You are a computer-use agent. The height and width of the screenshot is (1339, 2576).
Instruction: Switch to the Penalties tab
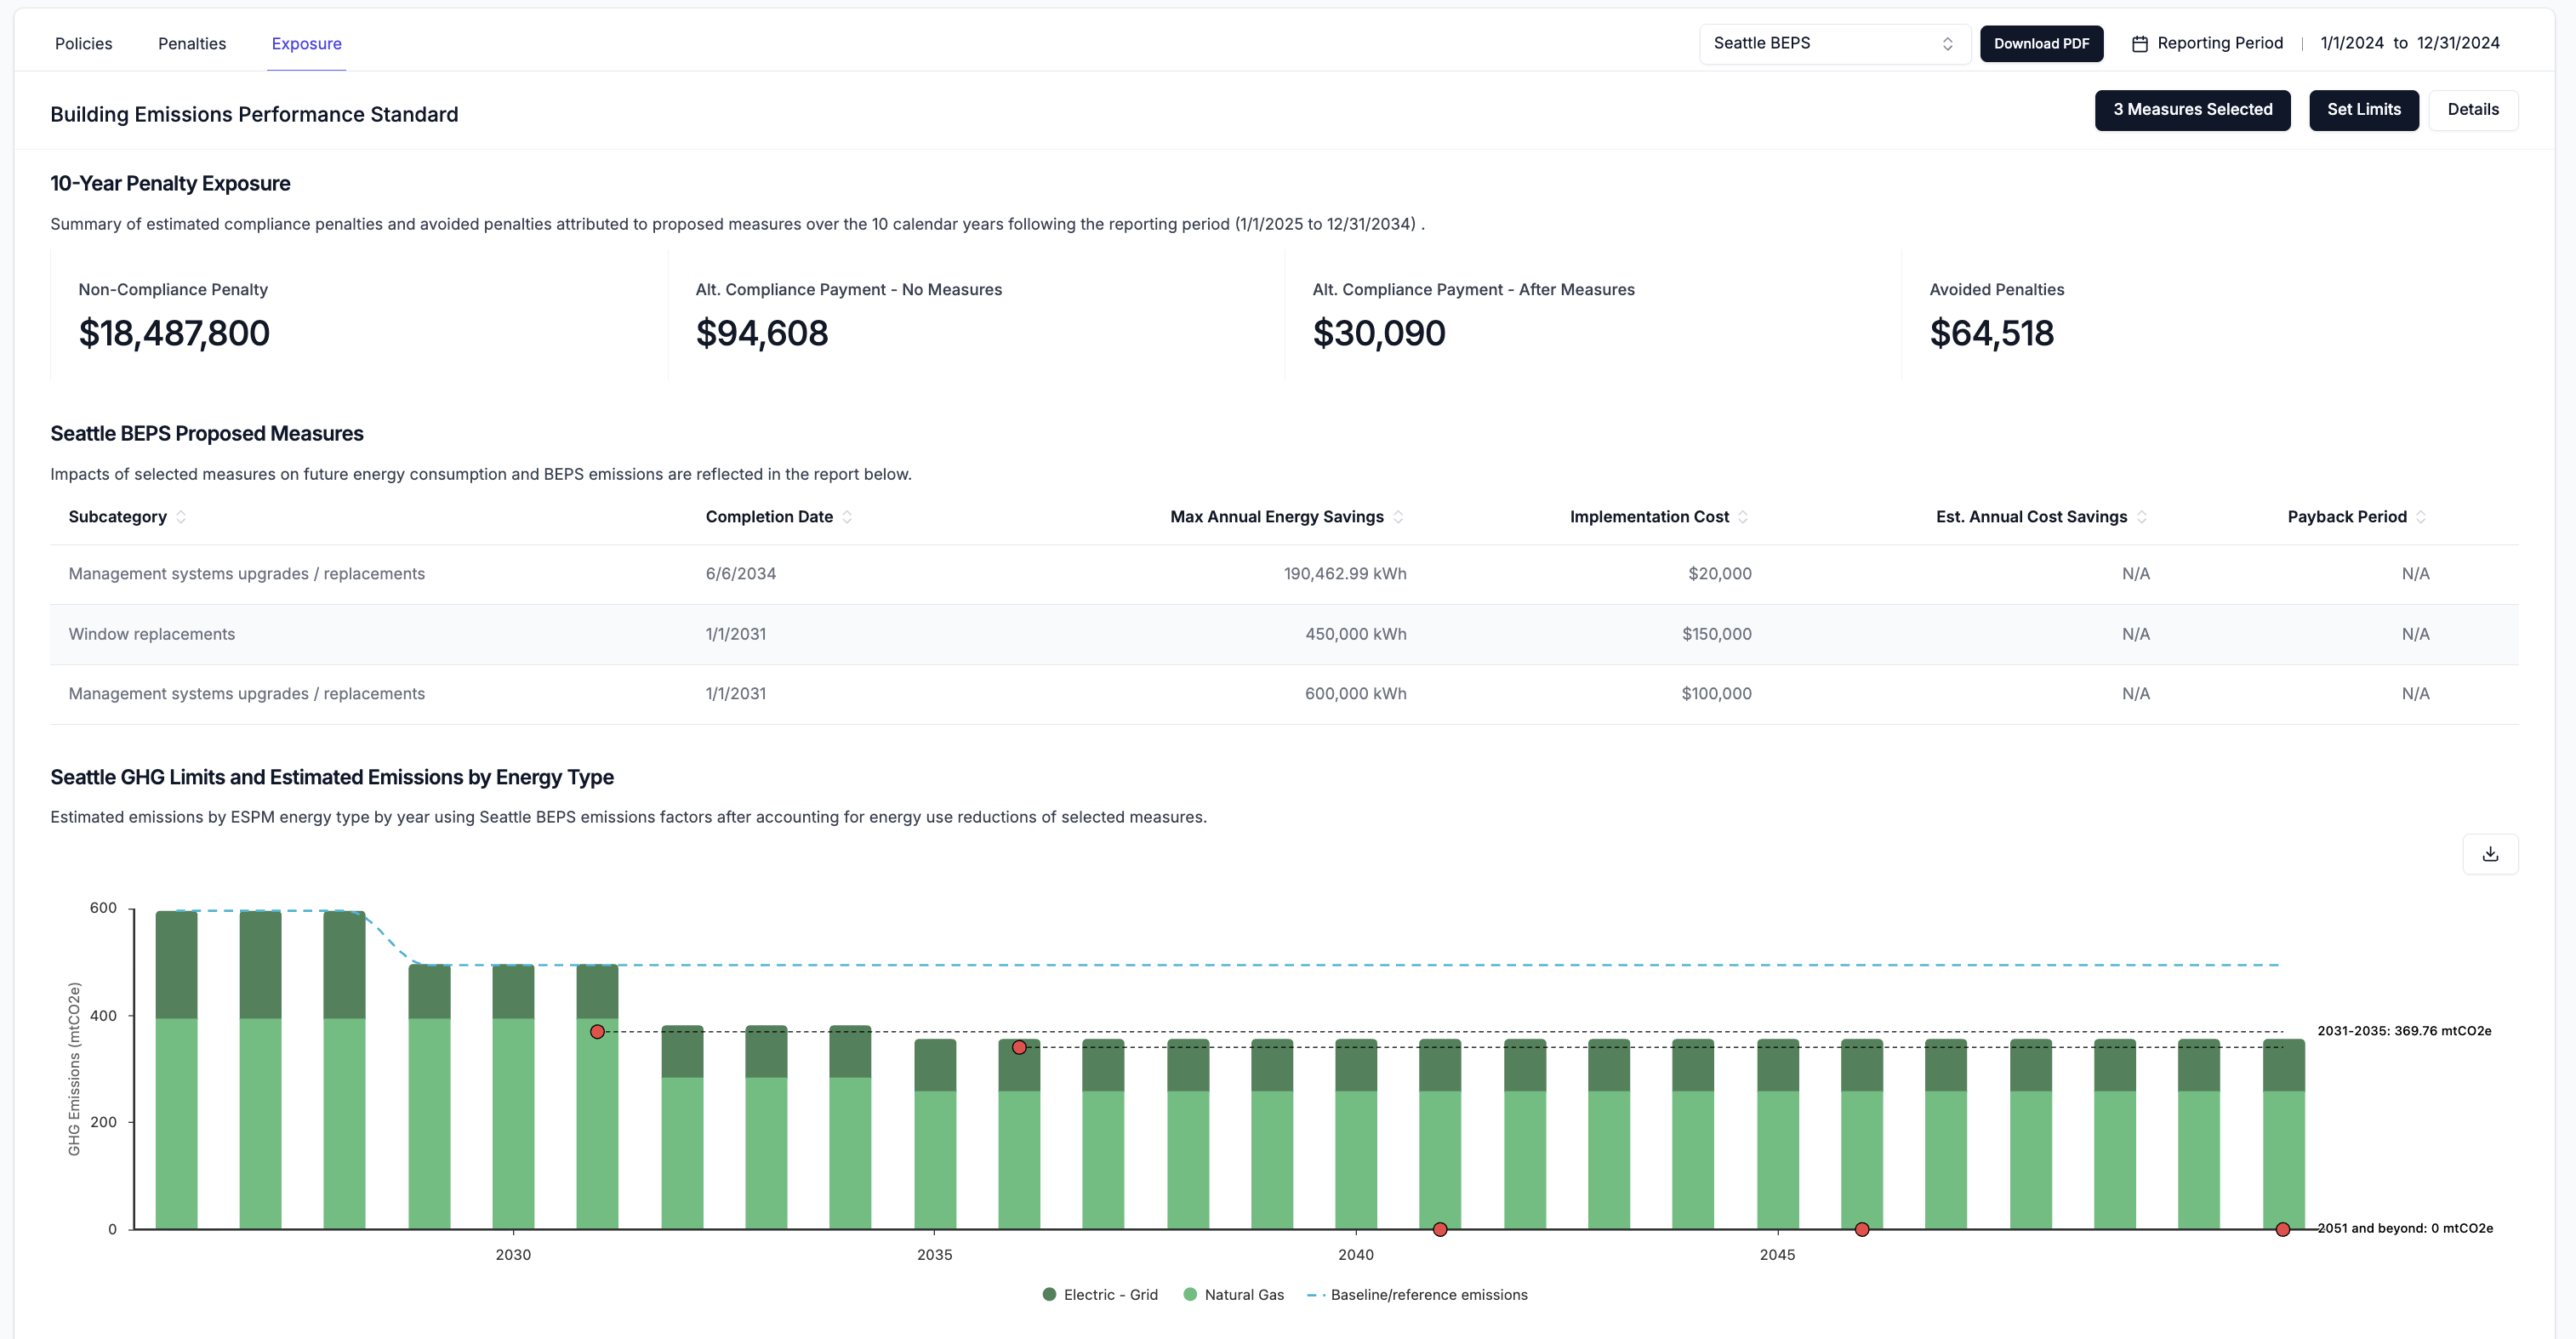(x=192, y=44)
